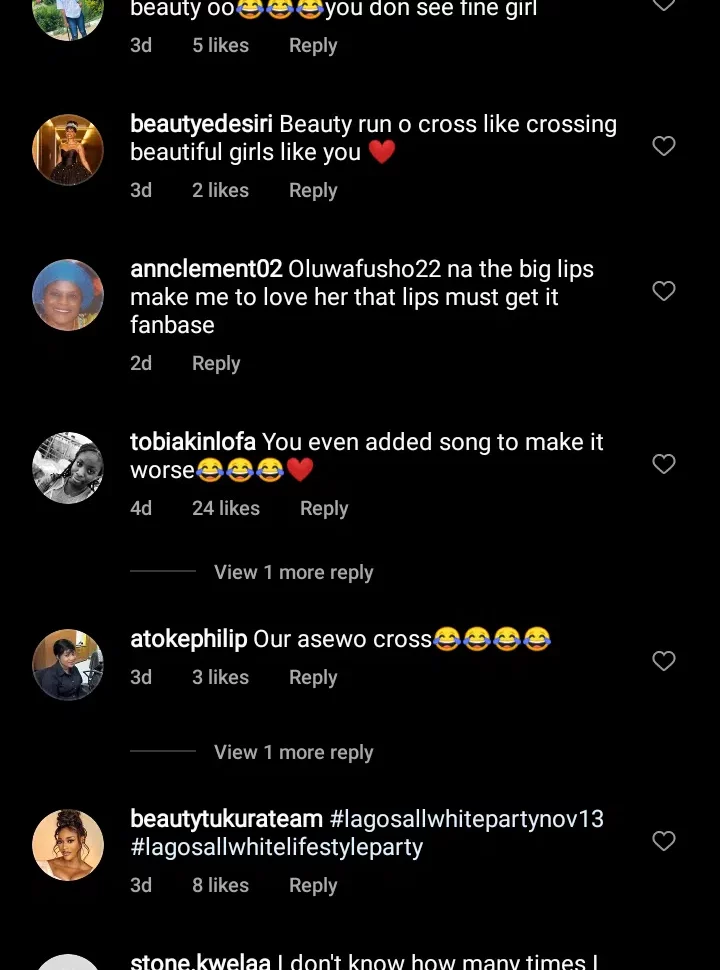Like annclement02's comment with the heart
The height and width of the screenshot is (970, 720).
(x=664, y=291)
